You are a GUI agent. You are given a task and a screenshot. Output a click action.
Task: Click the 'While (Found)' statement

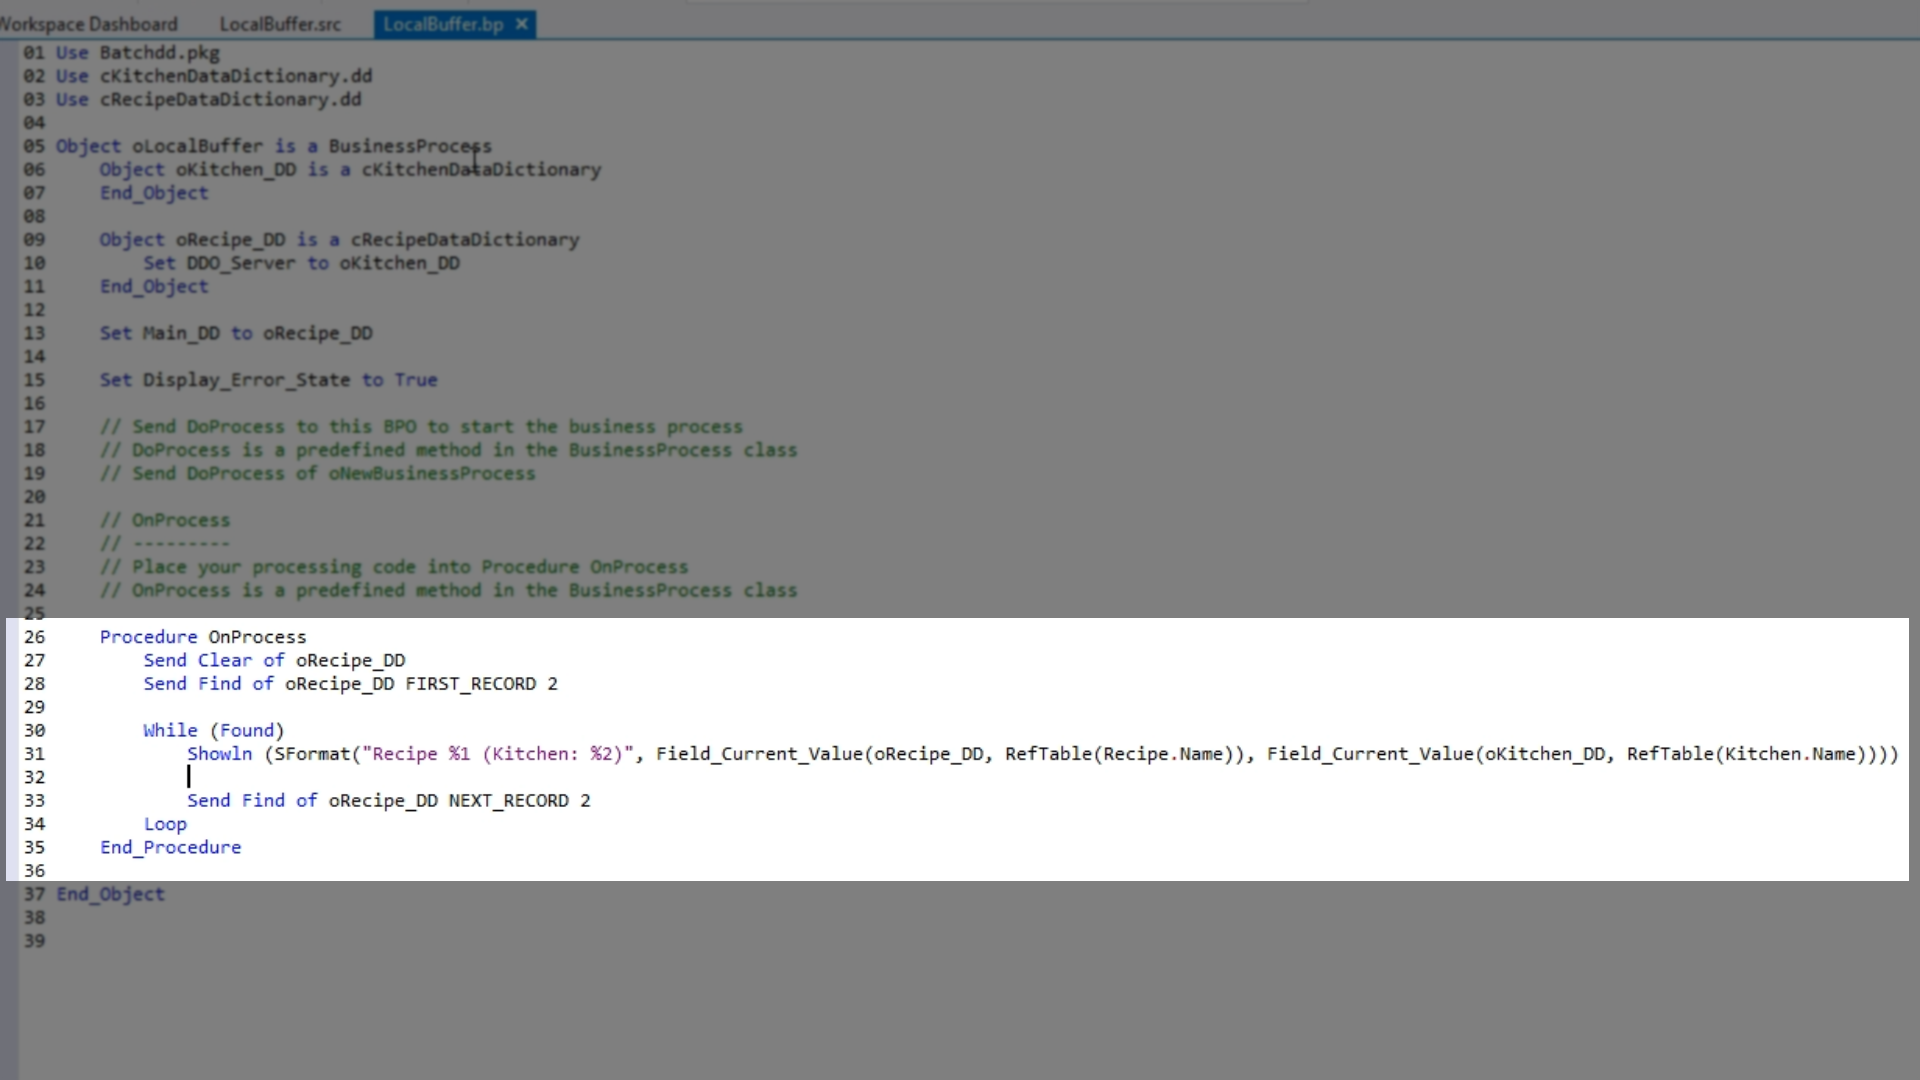click(213, 730)
